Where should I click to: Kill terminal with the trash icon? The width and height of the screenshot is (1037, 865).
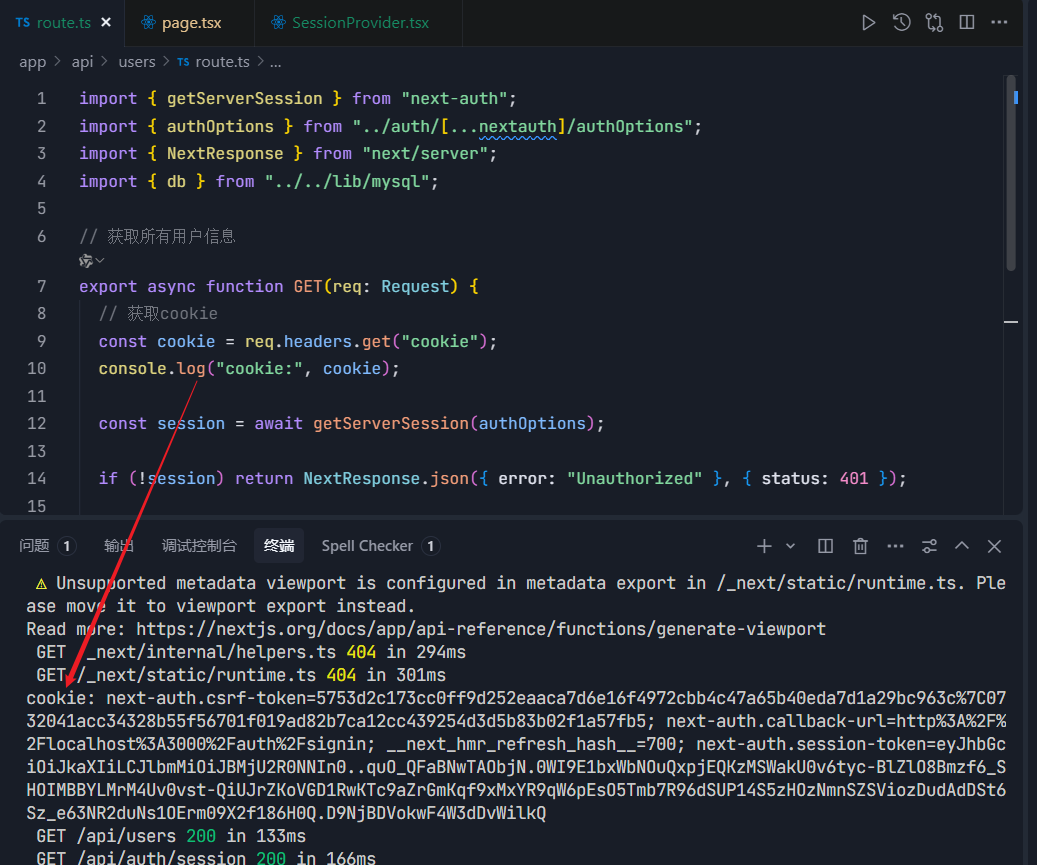point(860,546)
